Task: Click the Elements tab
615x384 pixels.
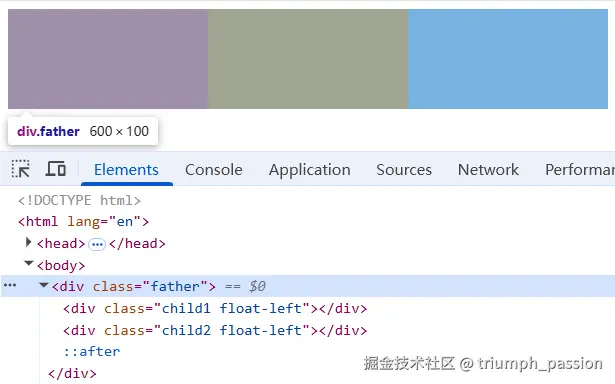Action: pos(126,170)
